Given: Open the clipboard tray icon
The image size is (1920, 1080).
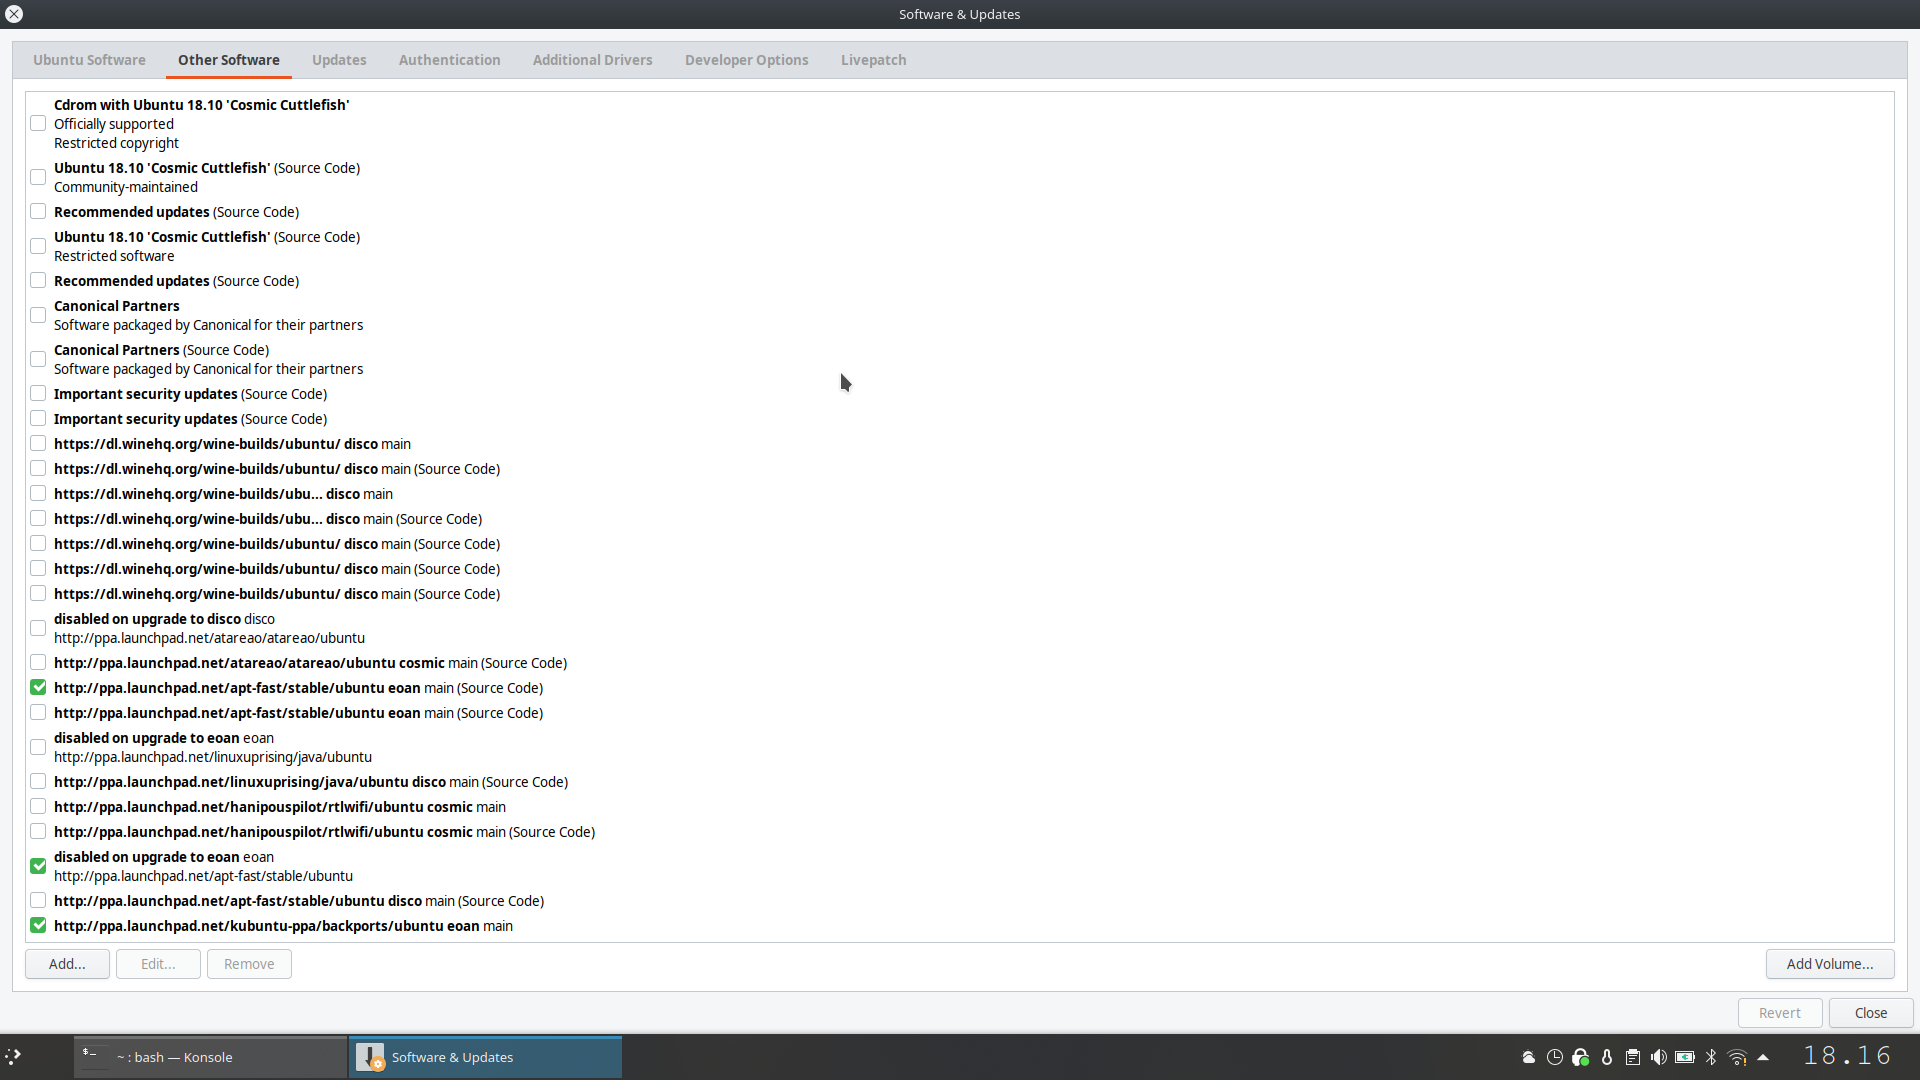Looking at the screenshot, I should click(x=1632, y=1057).
